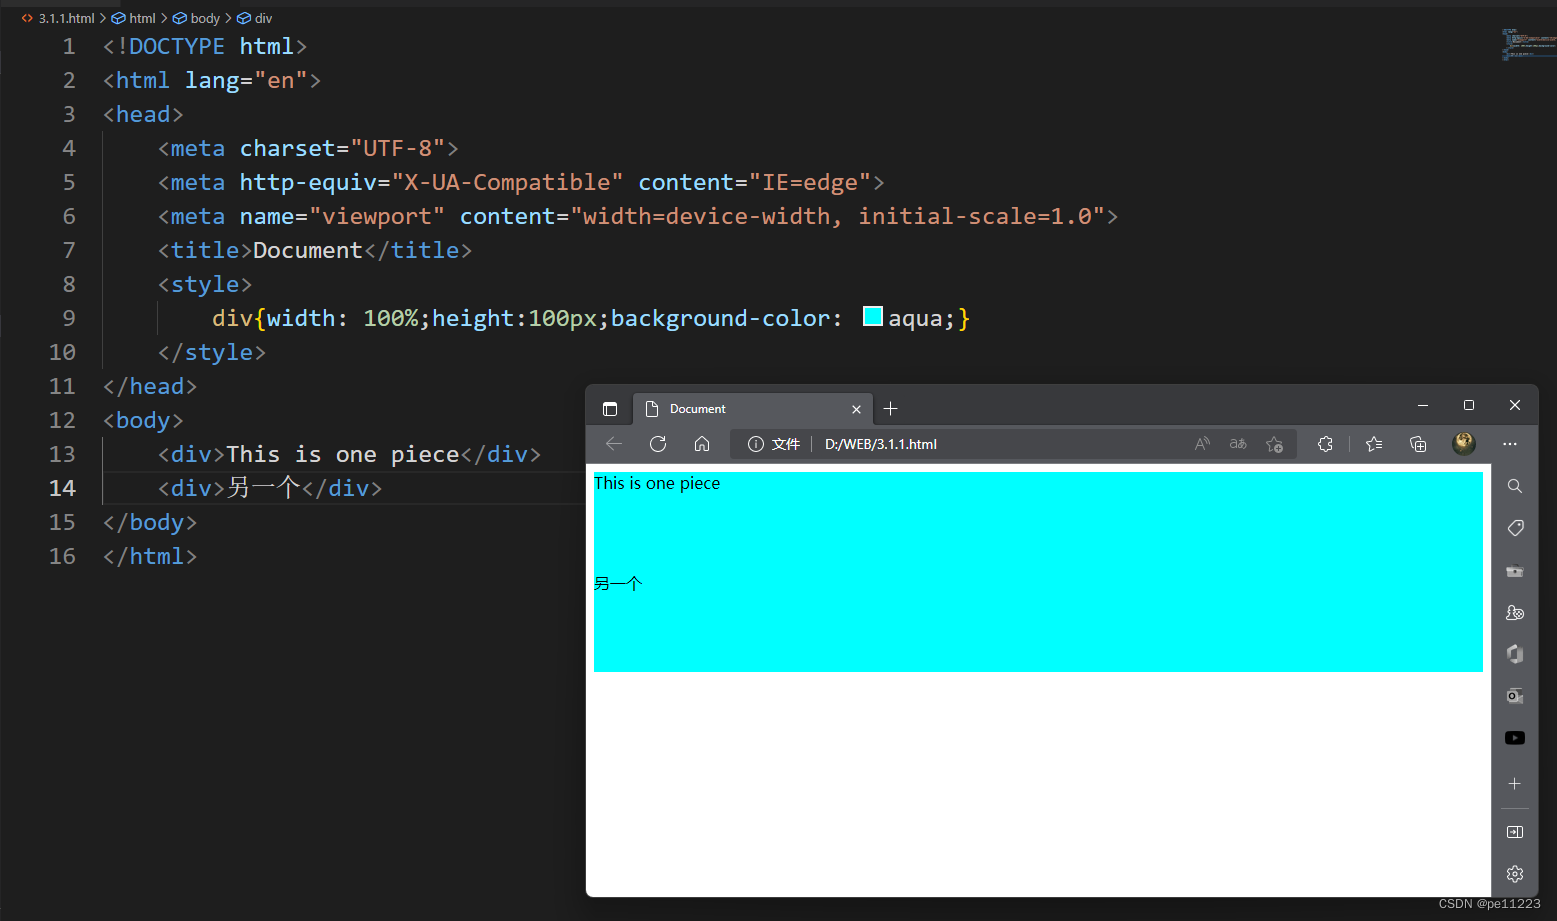
Task: Maximize the Edge browser window
Action: [x=1469, y=405]
